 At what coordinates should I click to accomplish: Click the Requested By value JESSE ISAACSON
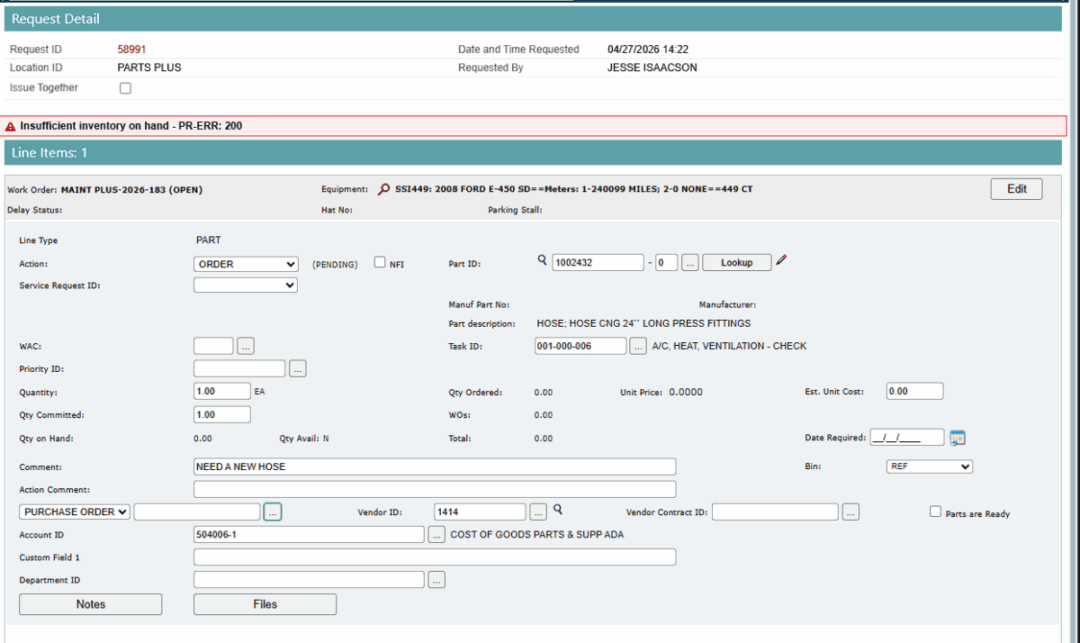[x=652, y=67]
